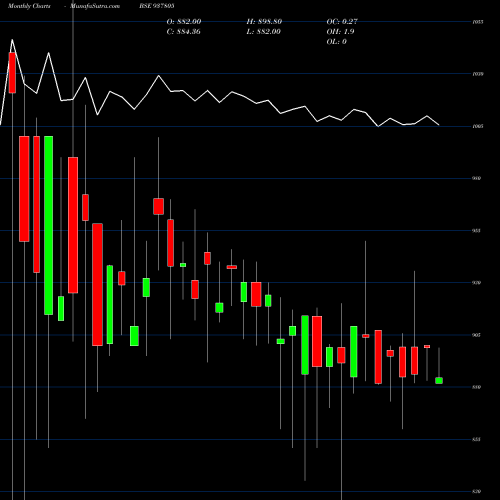Click the close price "C: 884.36"
Image resolution: width=500 pixels, height=500 pixels.
[x=184, y=32]
